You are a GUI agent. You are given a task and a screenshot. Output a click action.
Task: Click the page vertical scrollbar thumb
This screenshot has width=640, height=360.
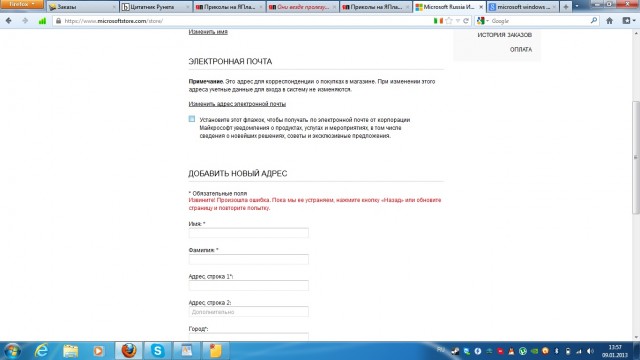pos(636,157)
